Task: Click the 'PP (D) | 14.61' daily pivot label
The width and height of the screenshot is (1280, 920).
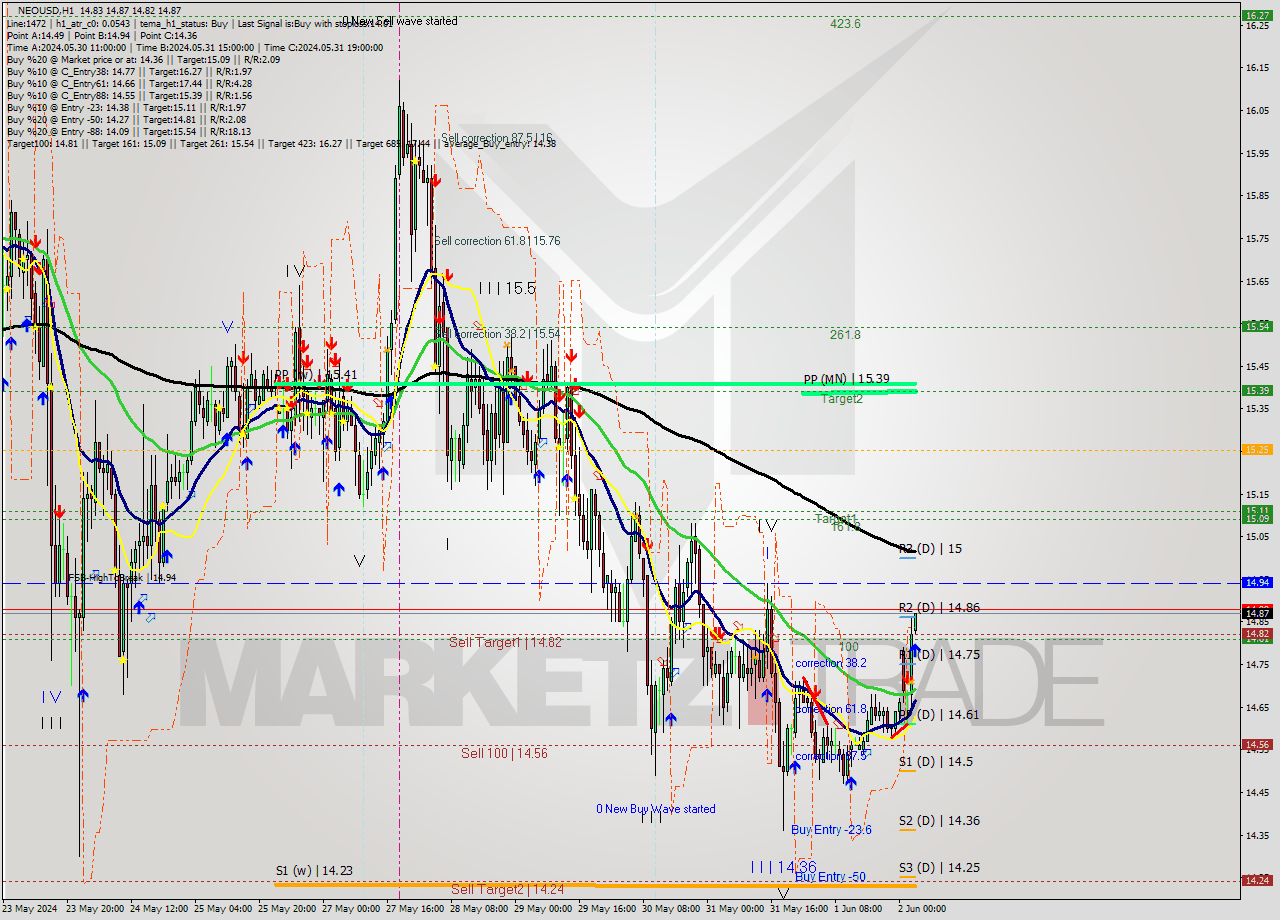Action: pyautogui.click(x=939, y=714)
